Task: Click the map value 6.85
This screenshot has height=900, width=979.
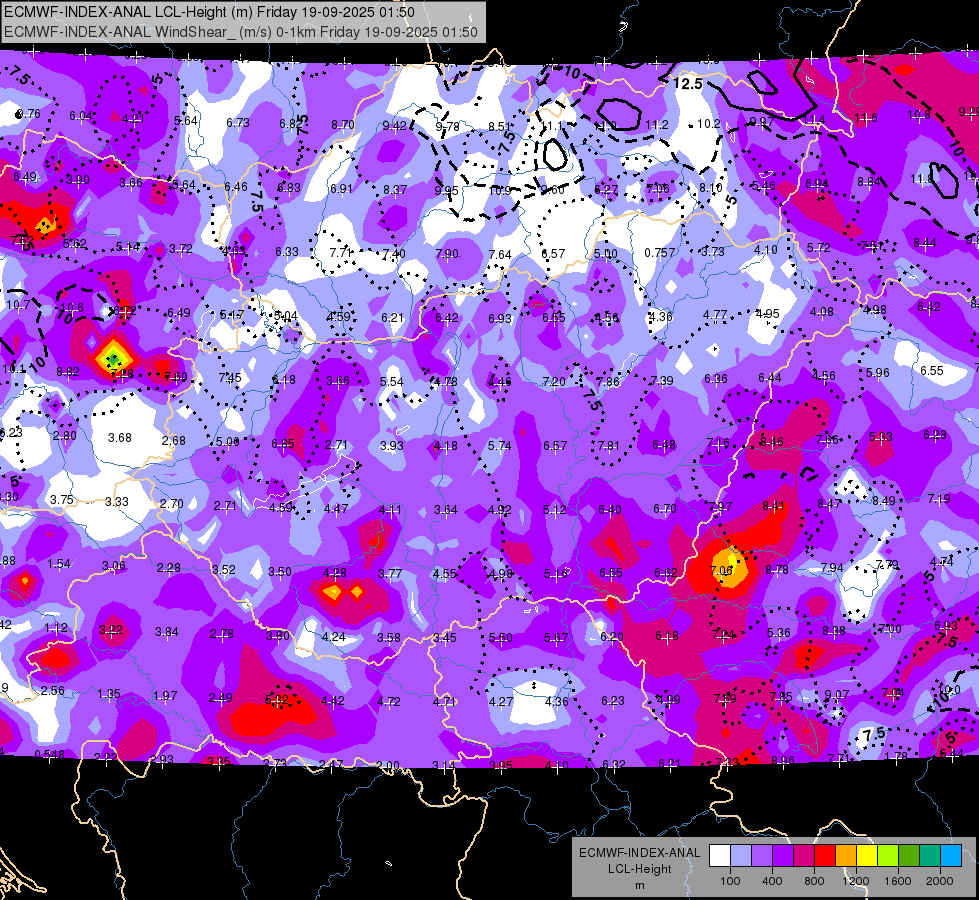Action: (x=283, y=444)
